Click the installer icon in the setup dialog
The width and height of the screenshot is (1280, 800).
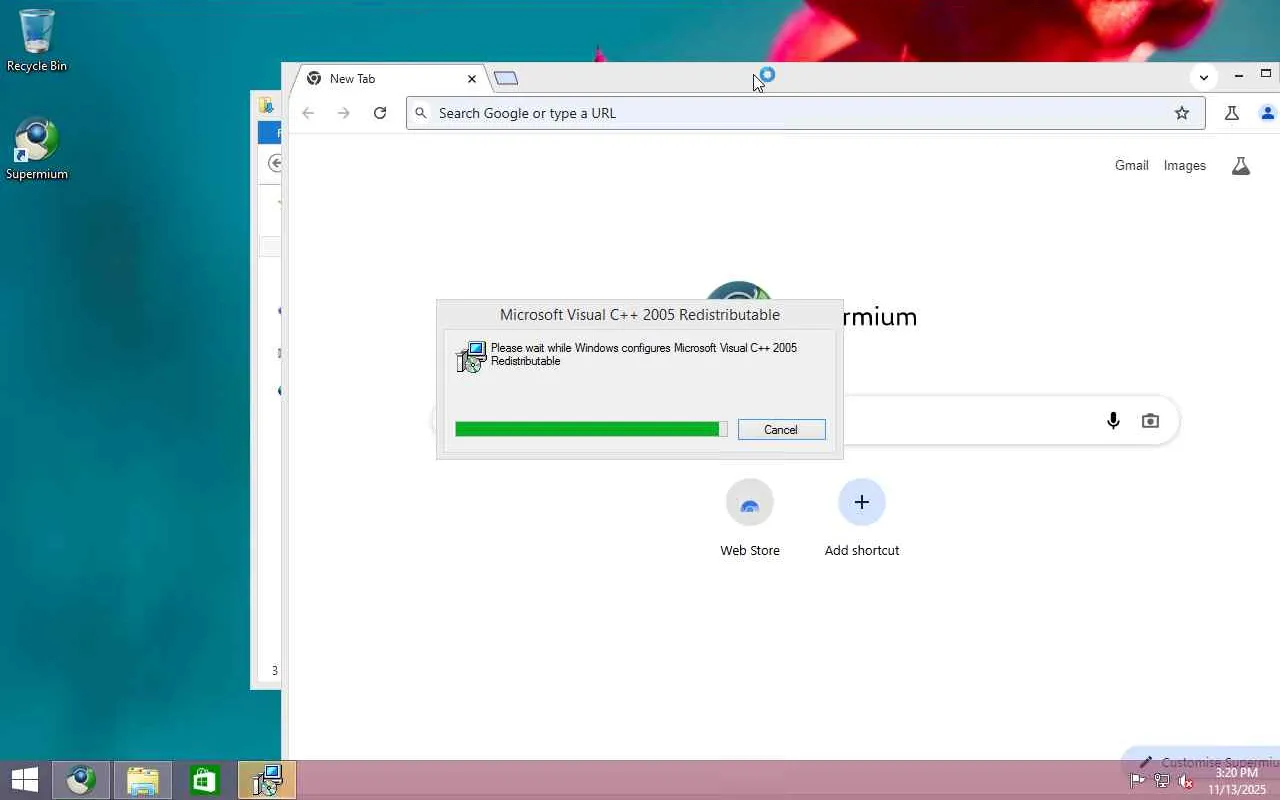tap(471, 357)
